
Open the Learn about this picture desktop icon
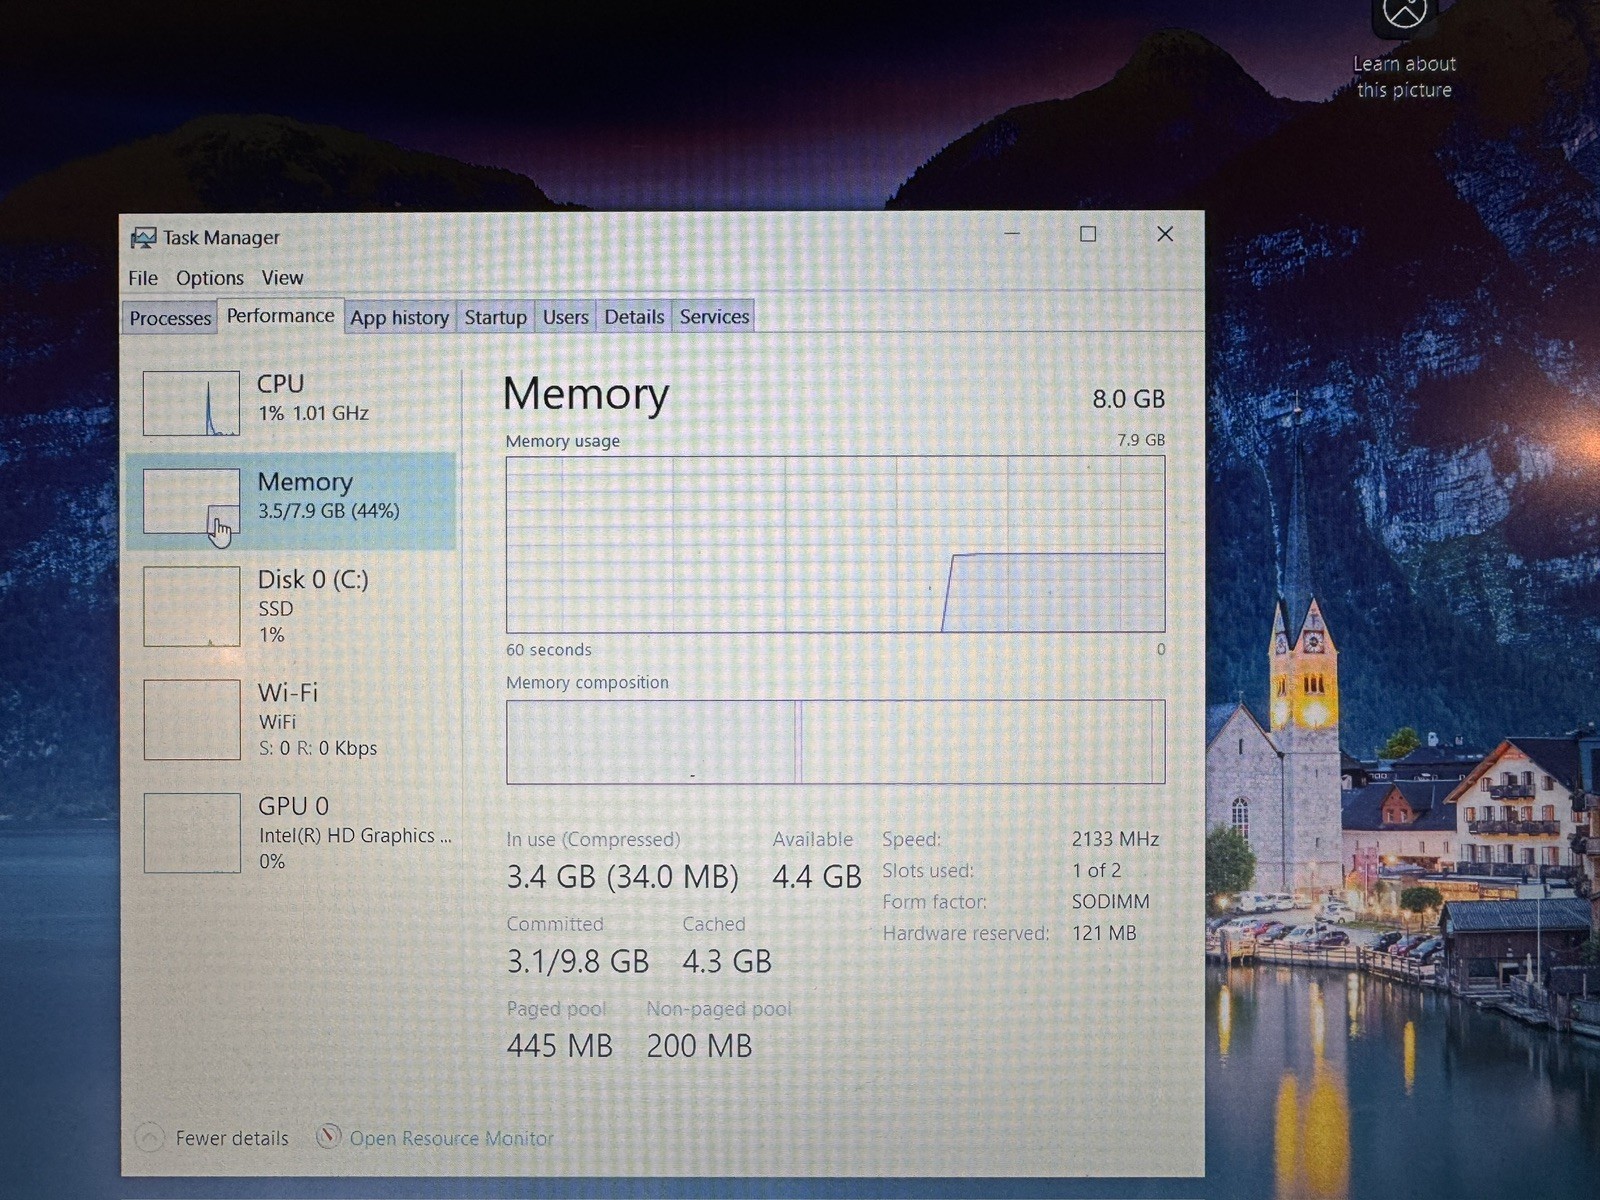pos(1404,15)
